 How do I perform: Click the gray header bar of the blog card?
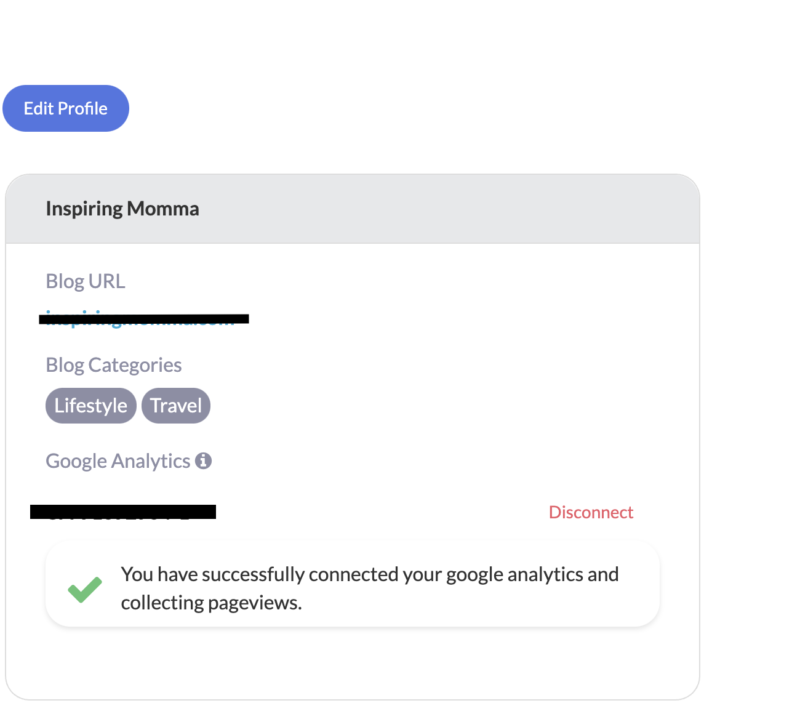tap(353, 209)
